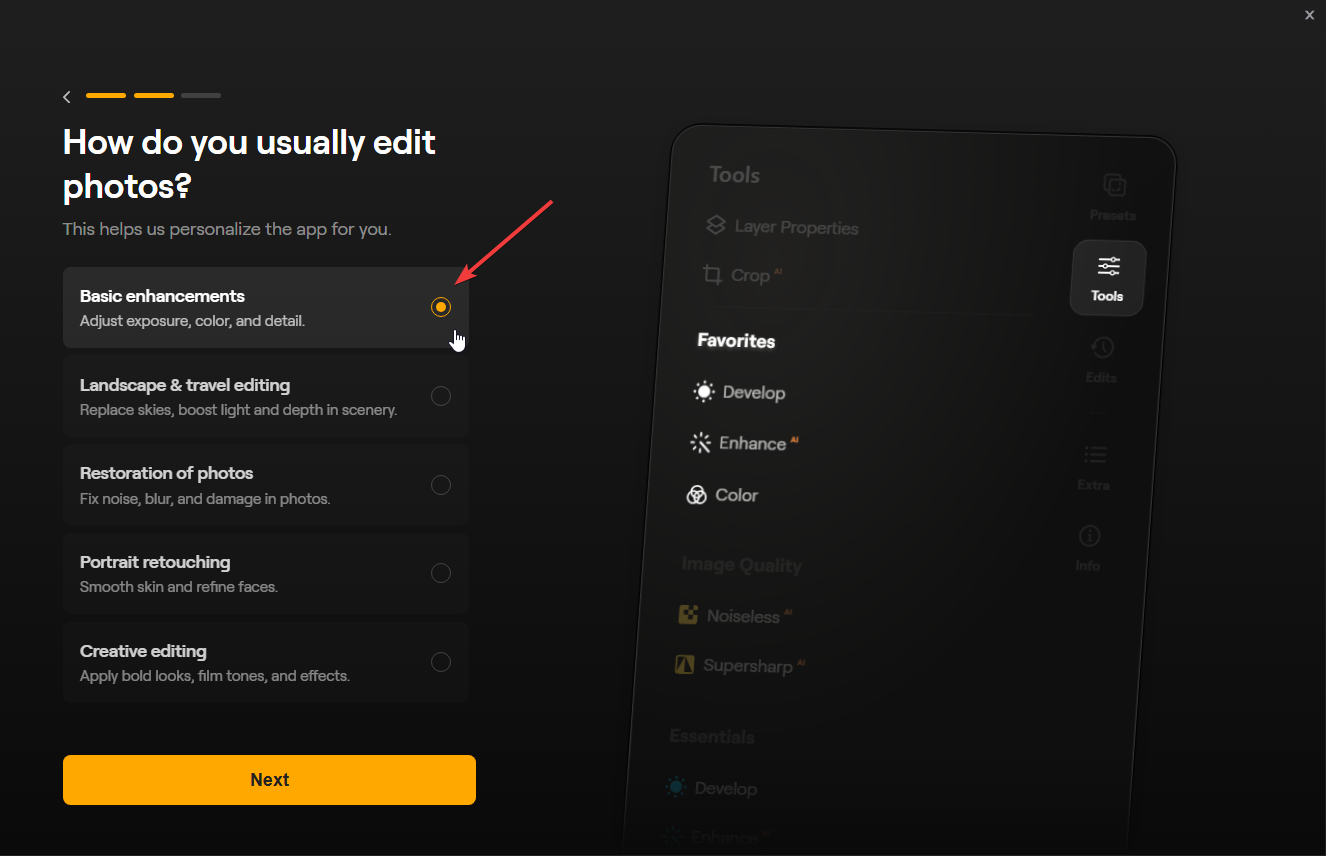The image size is (1326, 856).
Task: Click the gray unfilled progress step indicator
Action: pos(201,96)
